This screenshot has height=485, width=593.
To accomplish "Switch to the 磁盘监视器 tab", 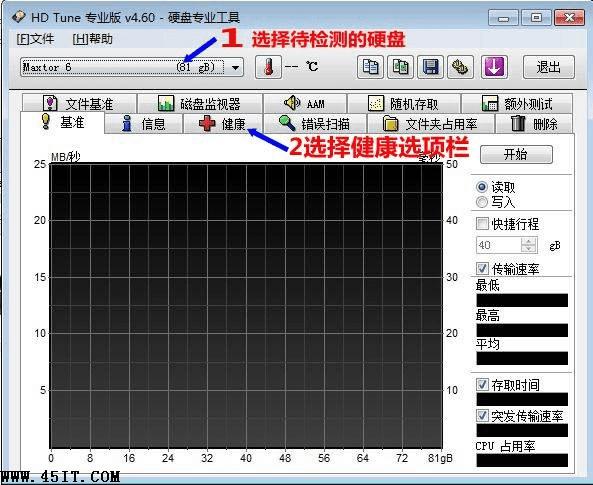I will pyautogui.click(x=200, y=103).
